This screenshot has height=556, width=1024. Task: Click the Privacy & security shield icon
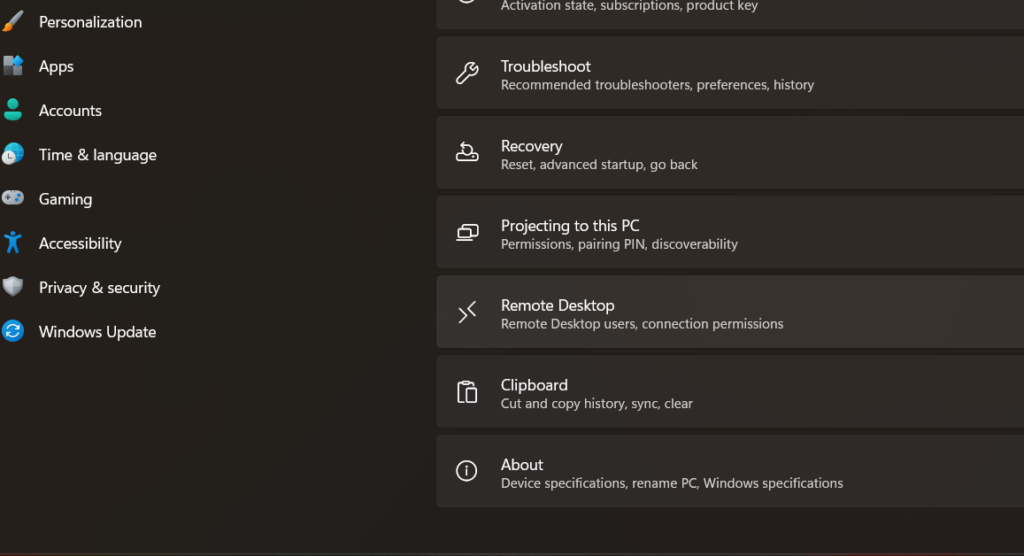pyautogui.click(x=13, y=288)
